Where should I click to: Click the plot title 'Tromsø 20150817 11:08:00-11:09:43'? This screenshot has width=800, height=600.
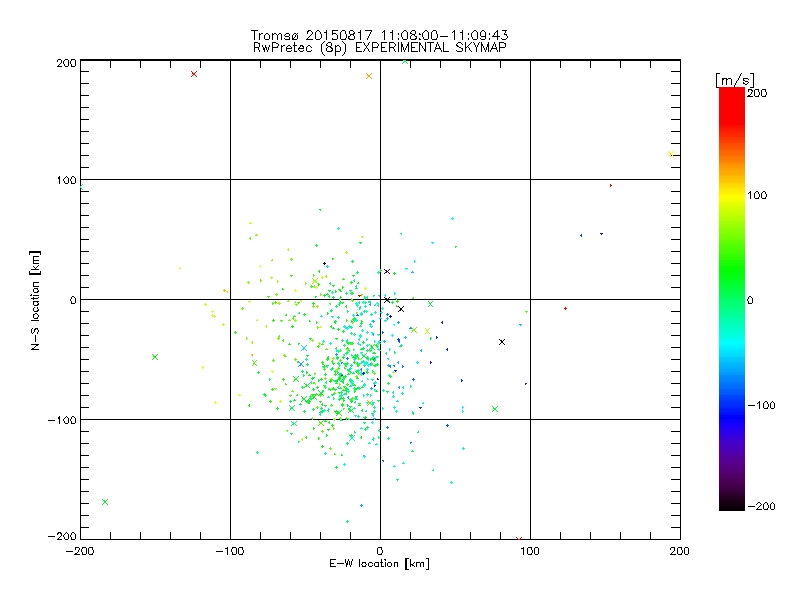[x=379, y=35]
